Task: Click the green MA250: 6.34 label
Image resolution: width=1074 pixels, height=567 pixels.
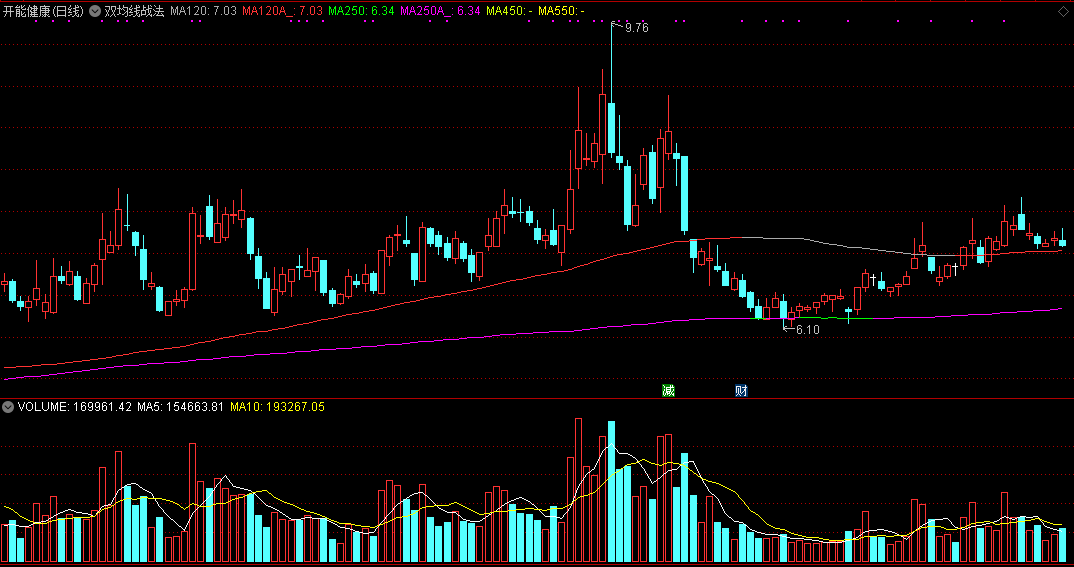Action: [361, 11]
